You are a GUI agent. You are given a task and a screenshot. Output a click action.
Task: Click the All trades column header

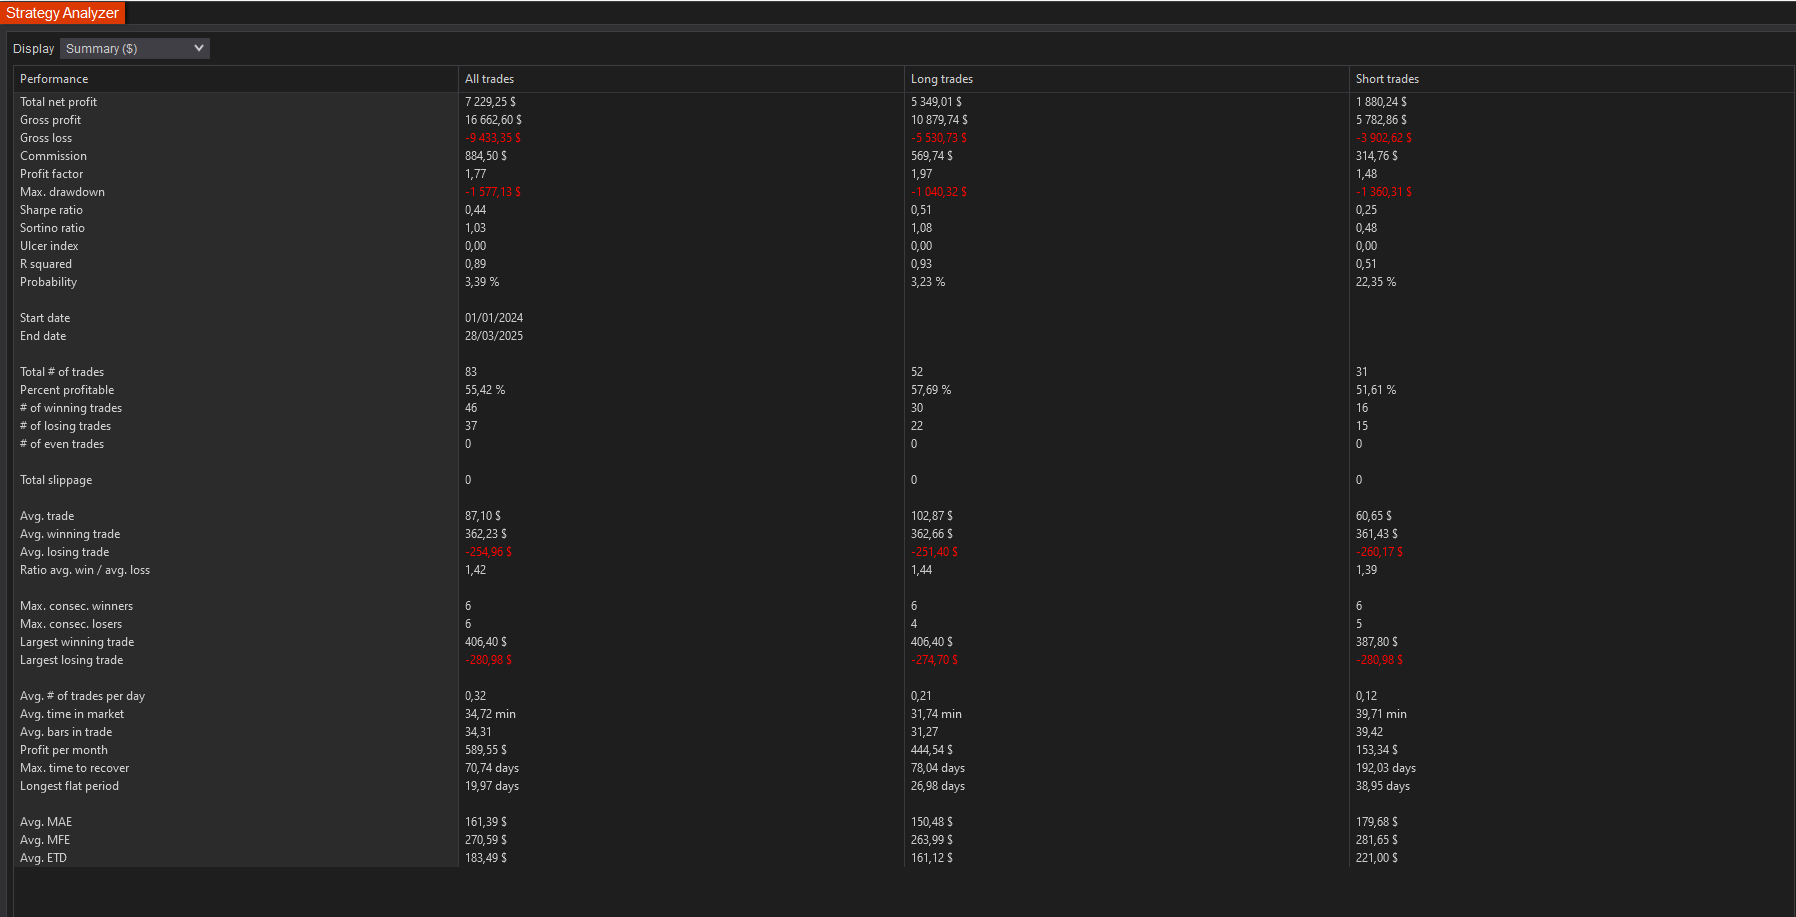point(489,79)
